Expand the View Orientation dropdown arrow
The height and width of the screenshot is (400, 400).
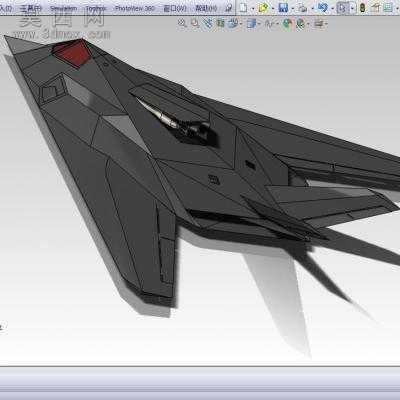pos(241,24)
